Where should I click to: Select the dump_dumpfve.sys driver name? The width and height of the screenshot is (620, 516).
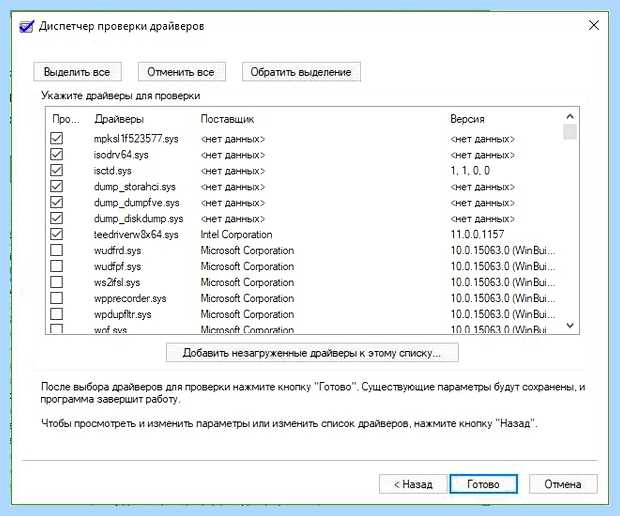point(136,203)
